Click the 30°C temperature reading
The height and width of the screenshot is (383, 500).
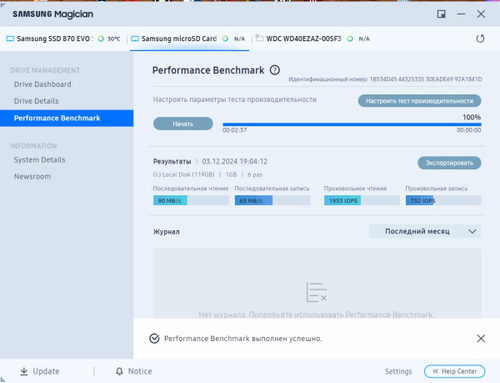coord(114,39)
